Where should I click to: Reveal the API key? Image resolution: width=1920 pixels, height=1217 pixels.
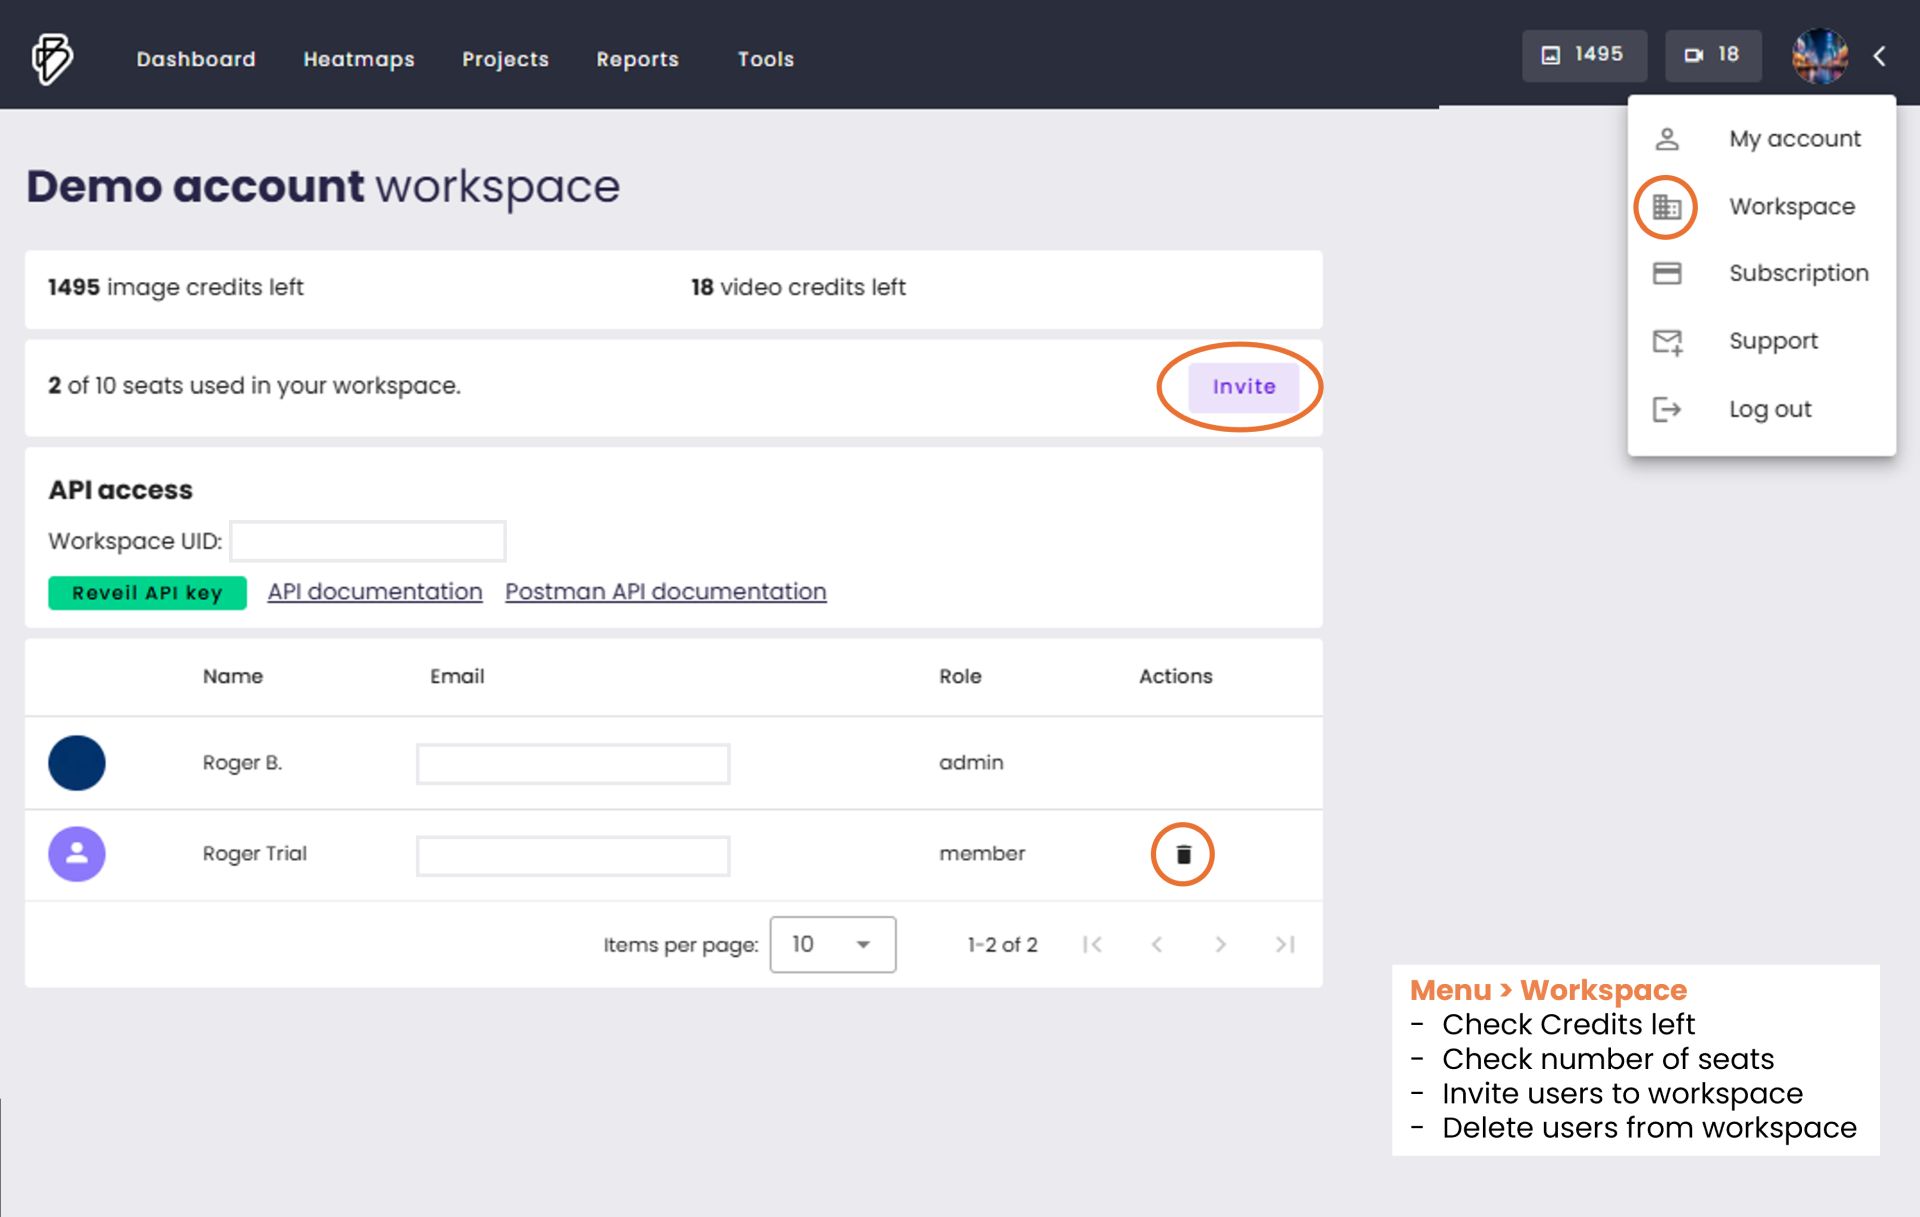tap(147, 593)
